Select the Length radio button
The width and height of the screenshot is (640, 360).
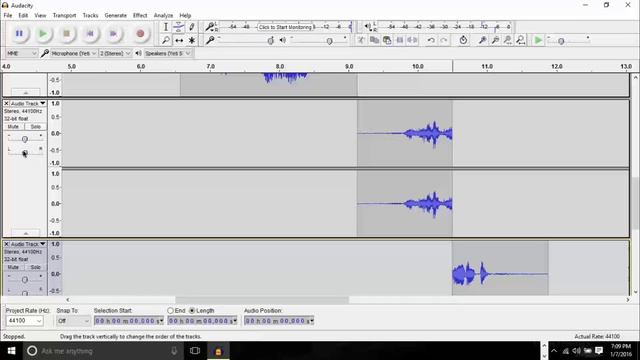(x=192, y=311)
